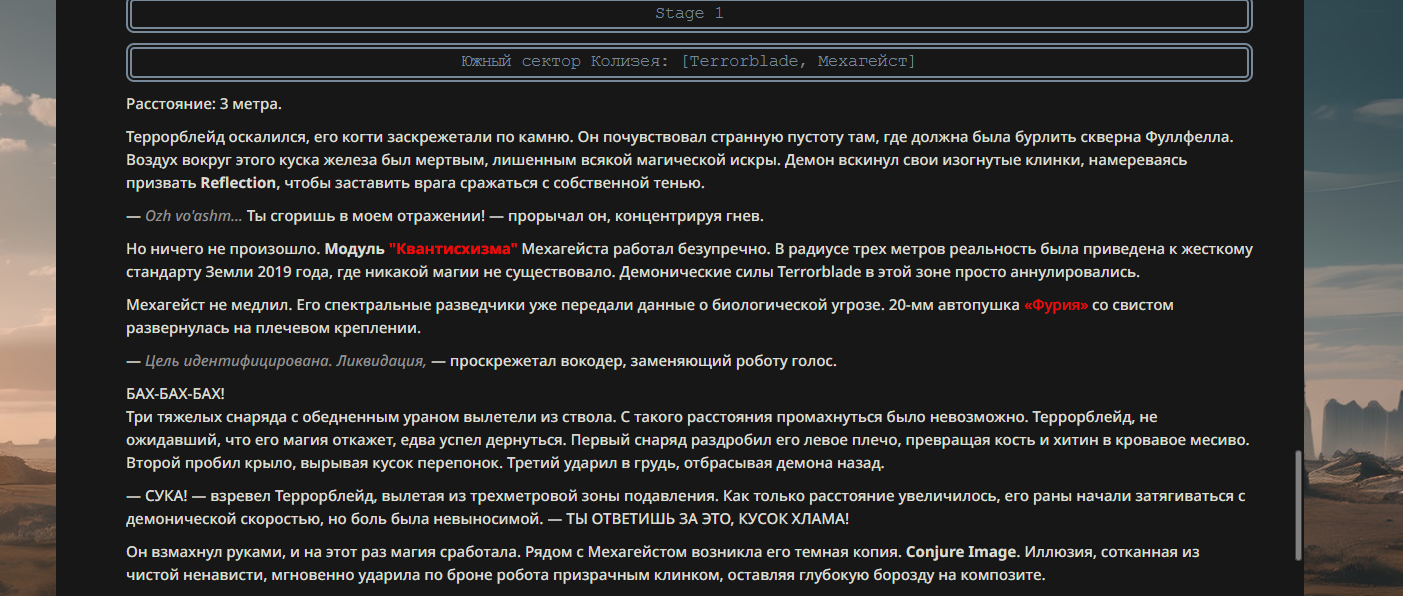Click the italic text 'Цель идентифицирована. Ликвидация,'
The width and height of the screenshot is (1403, 596).
pos(286,361)
